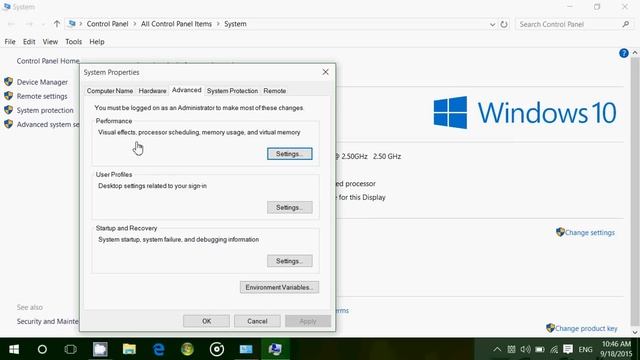Launch Microsoft Edge from taskbar
The width and height of the screenshot is (640, 360).
[x=158, y=349]
